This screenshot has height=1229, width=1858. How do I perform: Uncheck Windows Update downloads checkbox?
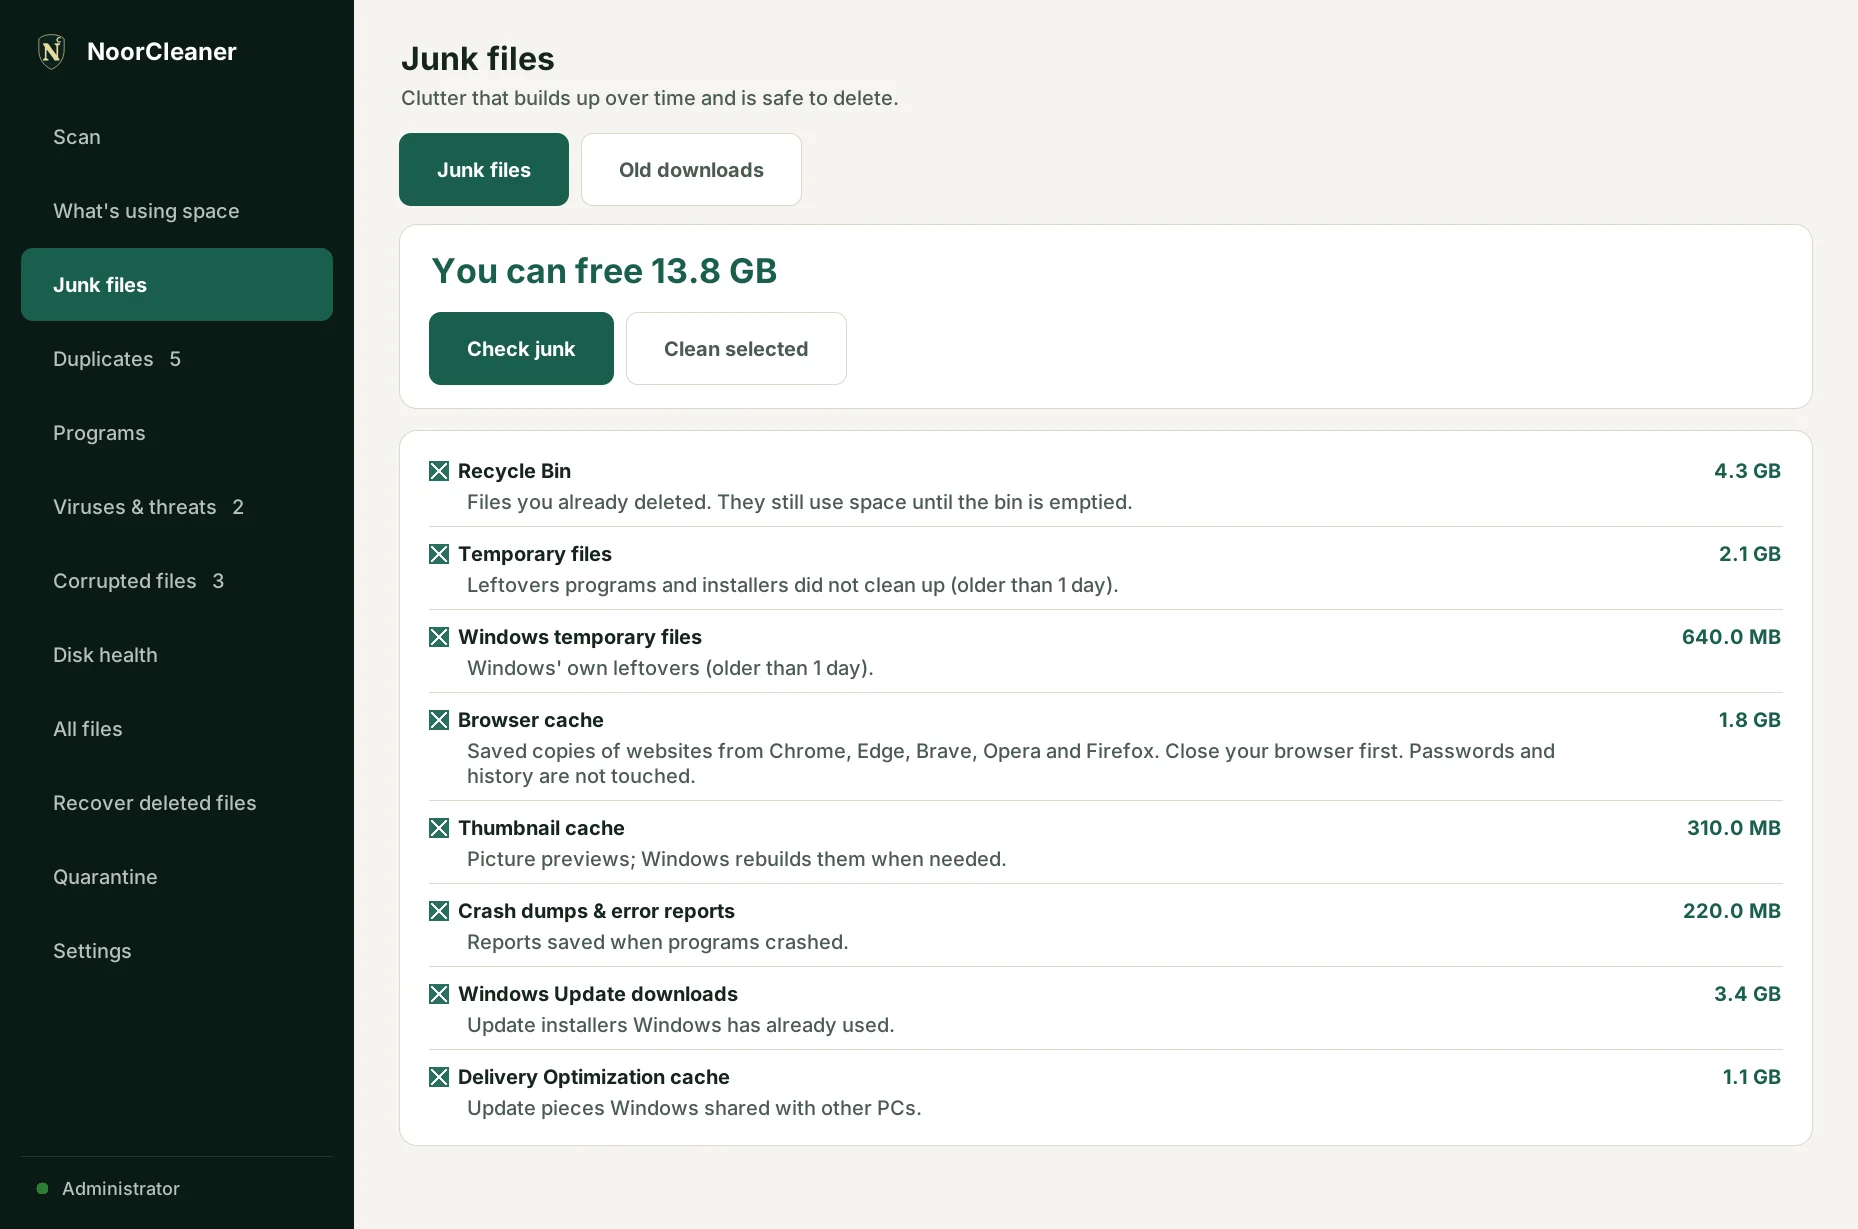(x=439, y=994)
